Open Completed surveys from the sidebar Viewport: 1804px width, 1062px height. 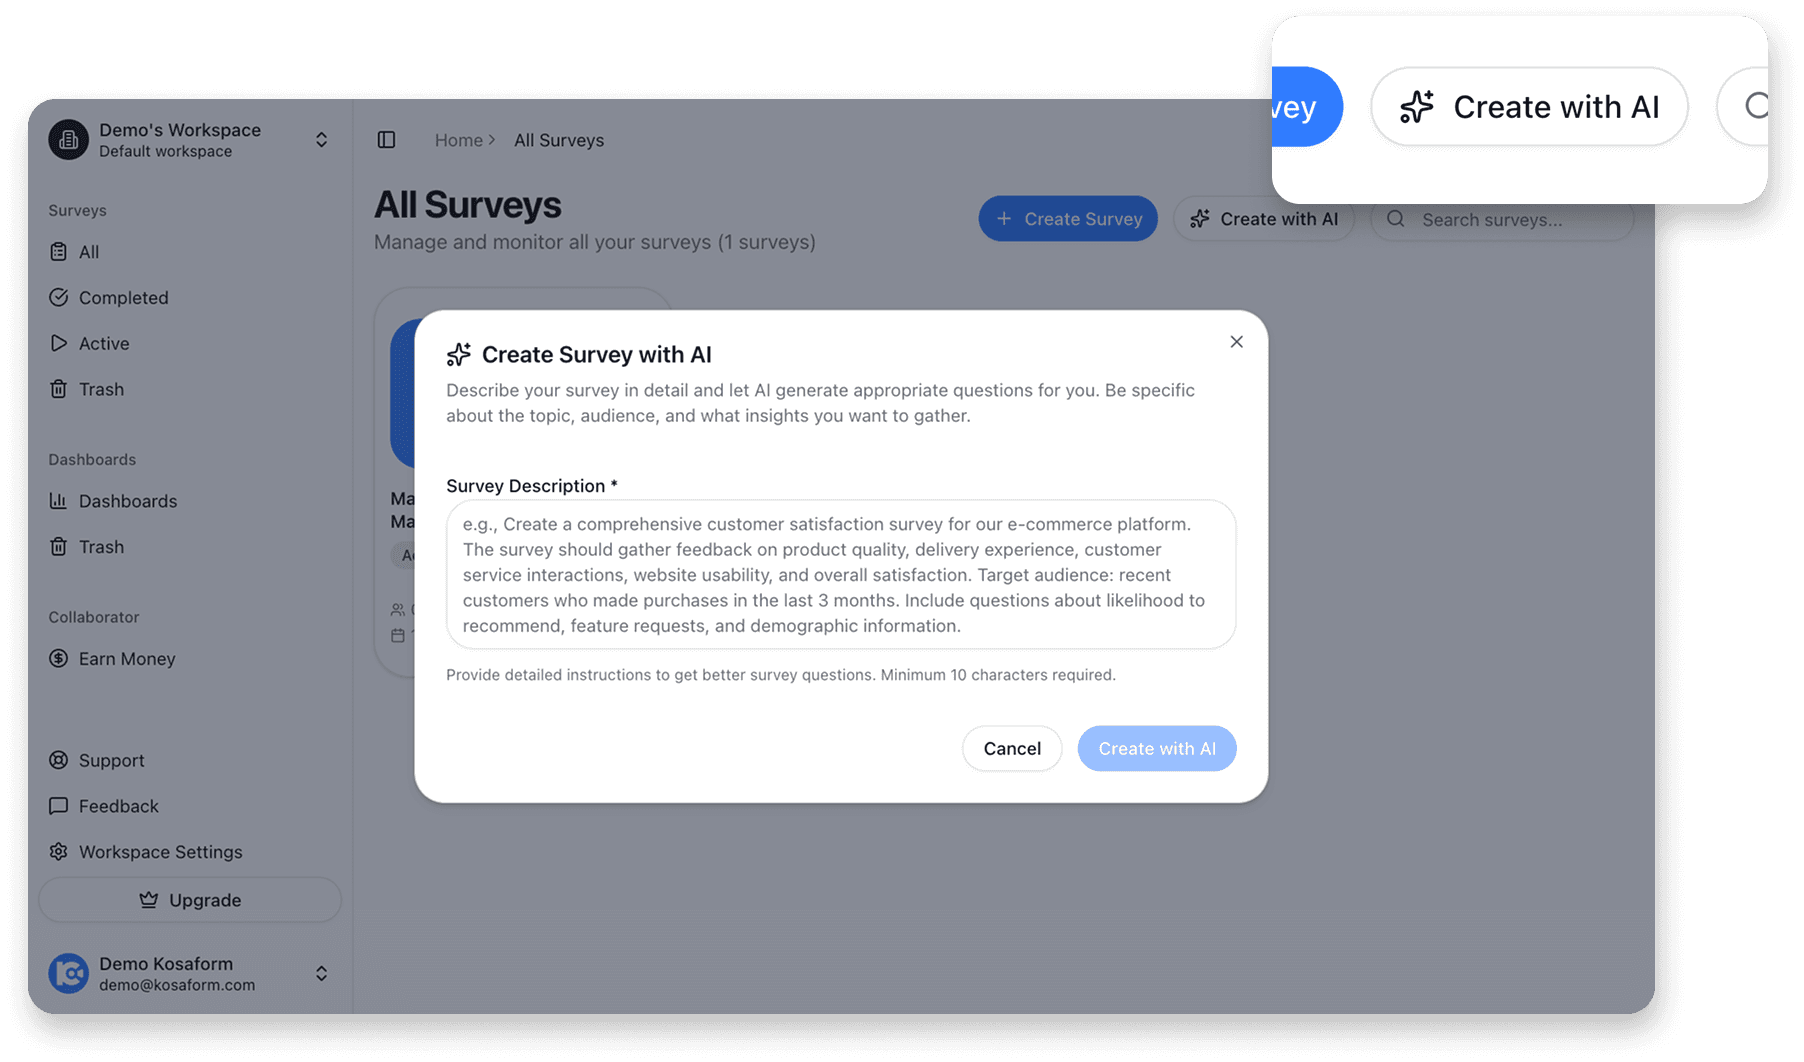(x=122, y=297)
